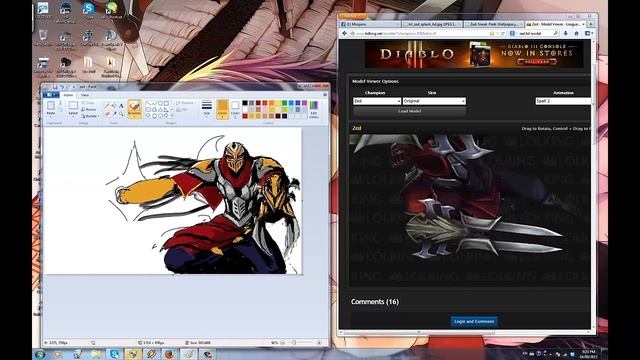Switch to the Zed Sneak Peek Wallpaper tab

tap(494, 24)
